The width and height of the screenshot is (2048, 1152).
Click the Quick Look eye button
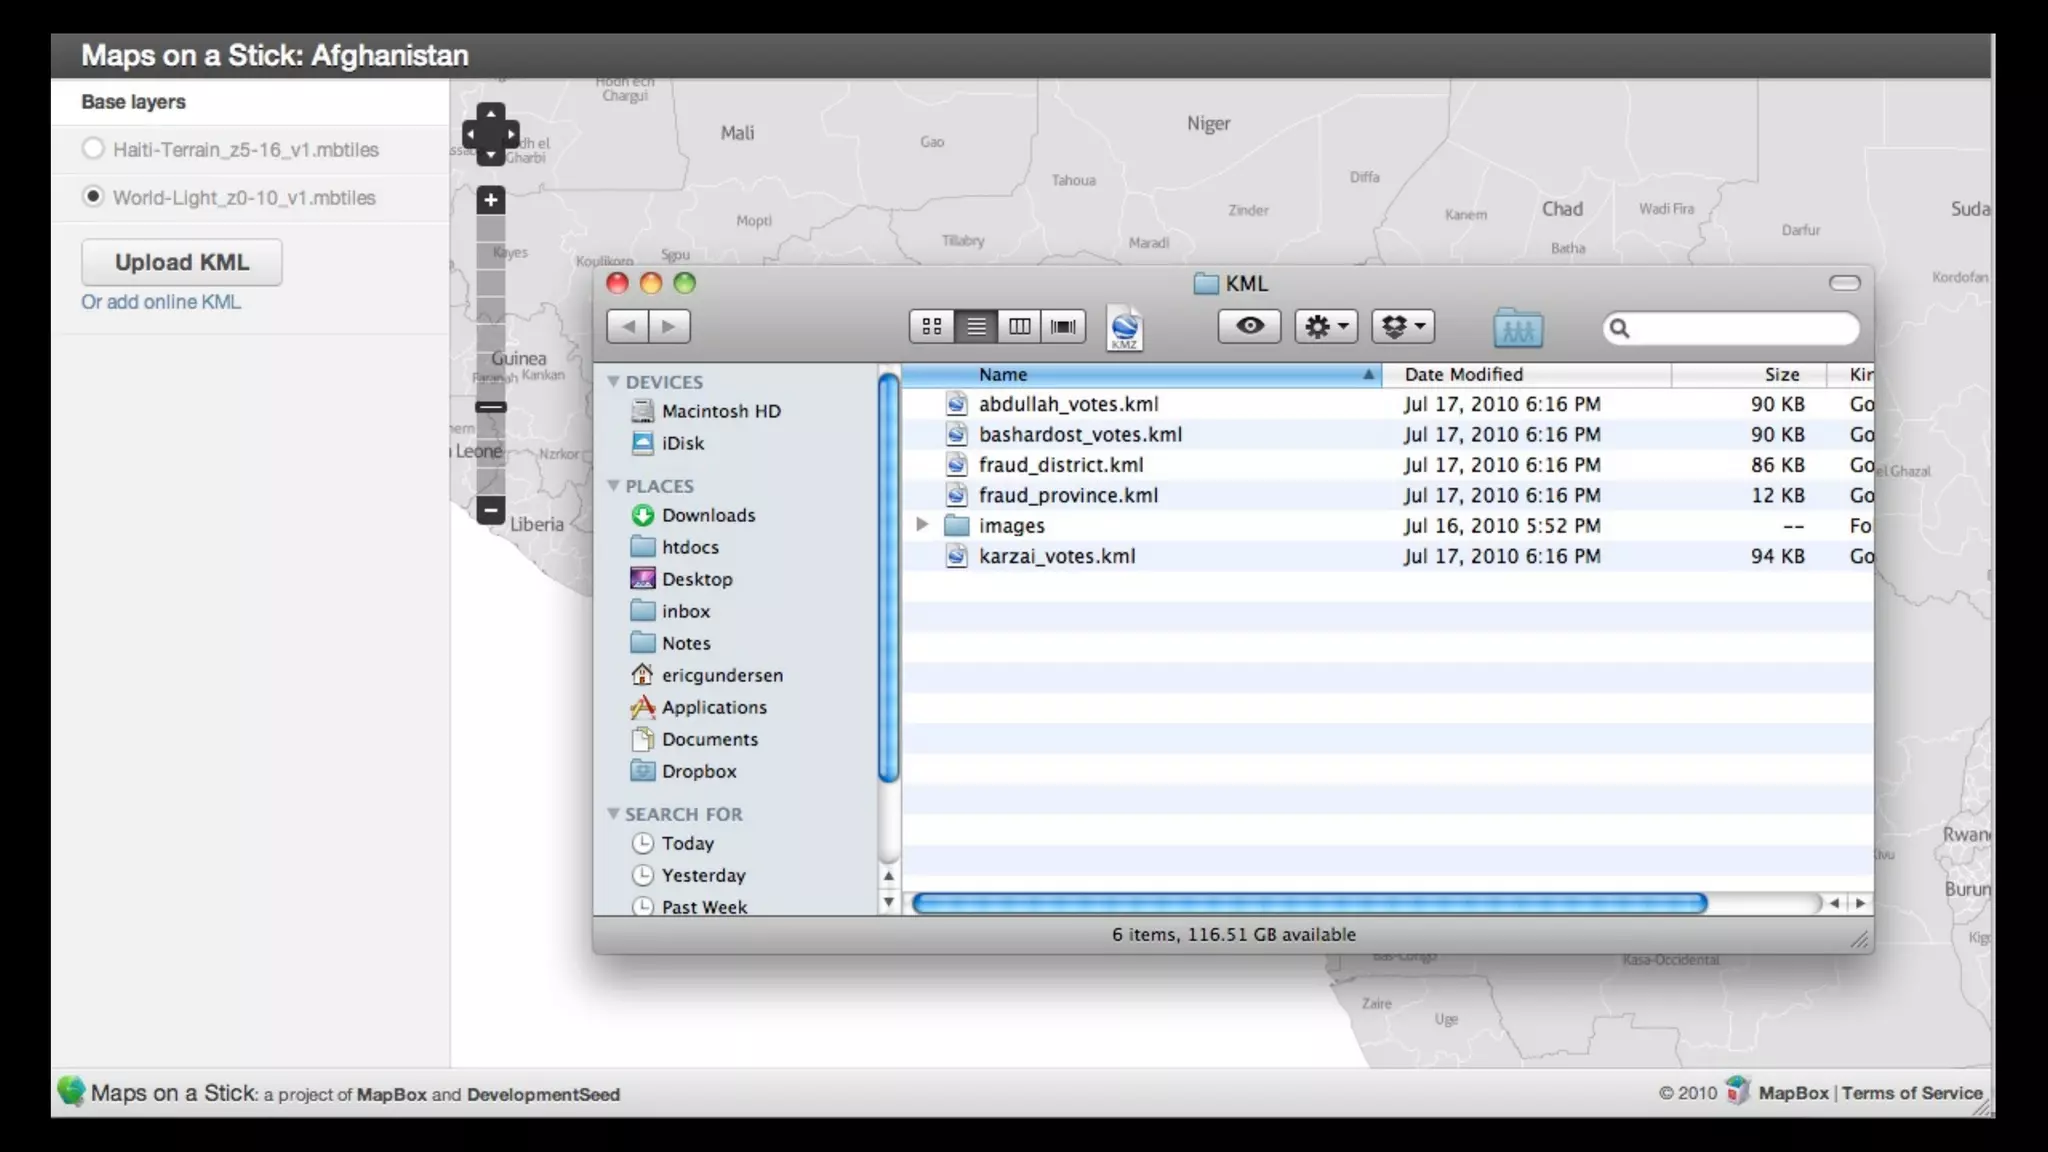pyautogui.click(x=1249, y=326)
